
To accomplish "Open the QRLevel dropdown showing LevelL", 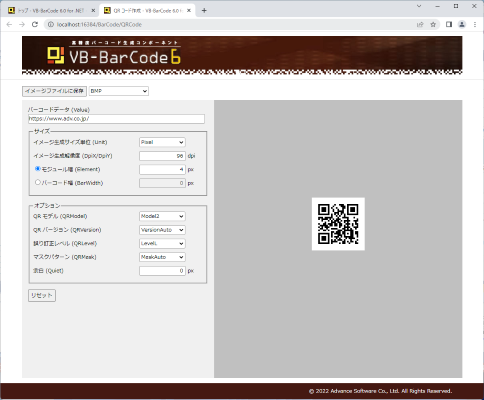I will pyautogui.click(x=162, y=244).
